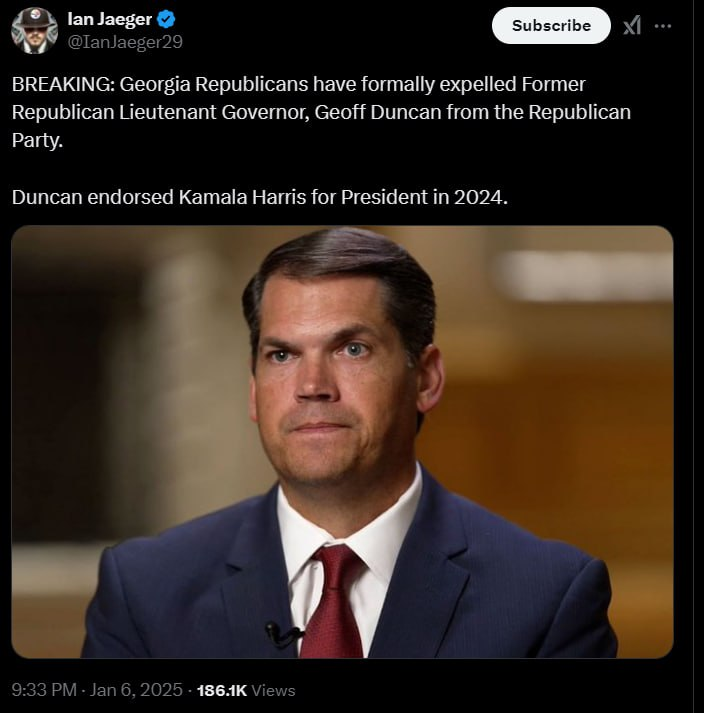Open the @IanJaeger29 handle link

pyautogui.click(x=124, y=41)
